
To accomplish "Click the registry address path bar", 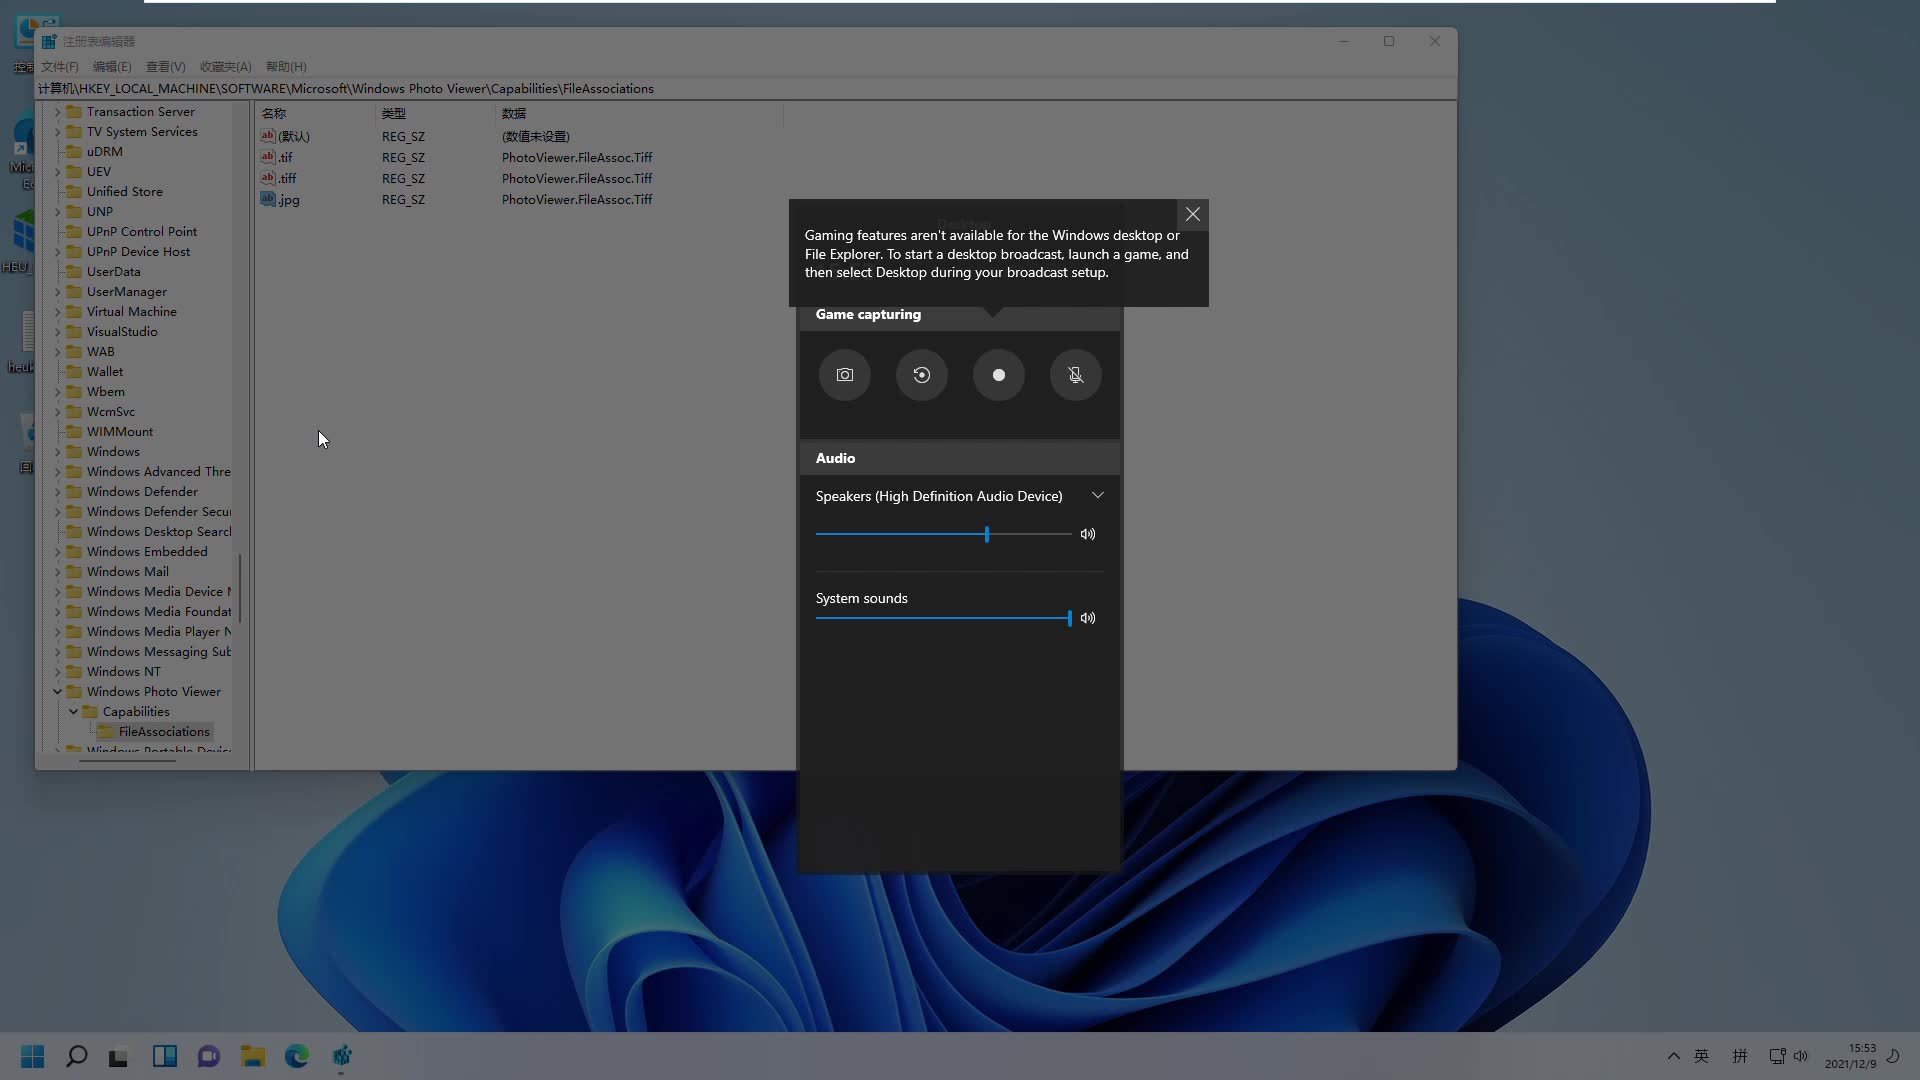I will 746,88.
